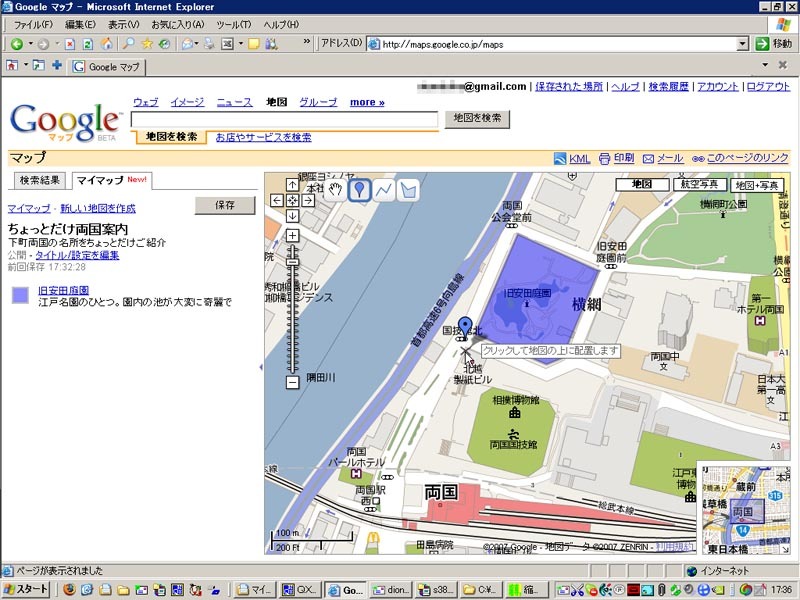Collapse the left panel with arrow

[x=261, y=367]
